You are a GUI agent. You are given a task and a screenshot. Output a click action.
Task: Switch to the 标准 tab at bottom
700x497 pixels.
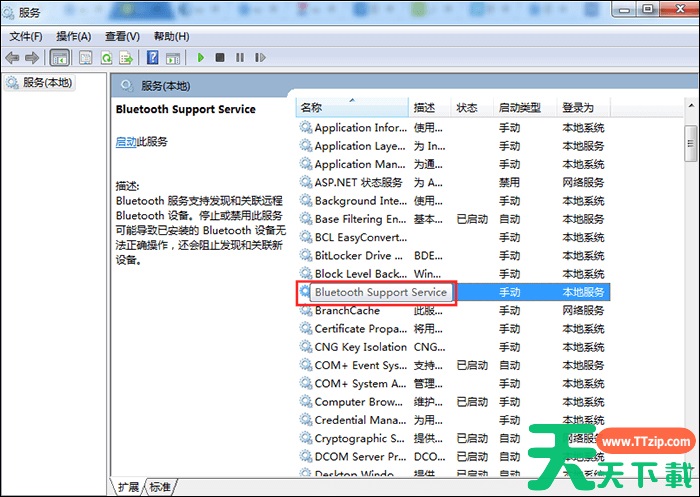(160, 487)
